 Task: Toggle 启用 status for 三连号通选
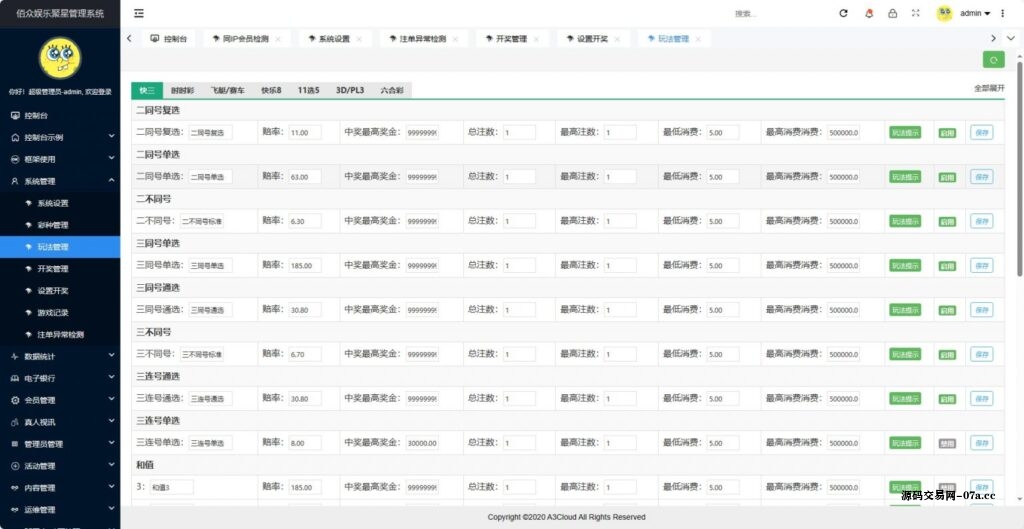point(947,399)
